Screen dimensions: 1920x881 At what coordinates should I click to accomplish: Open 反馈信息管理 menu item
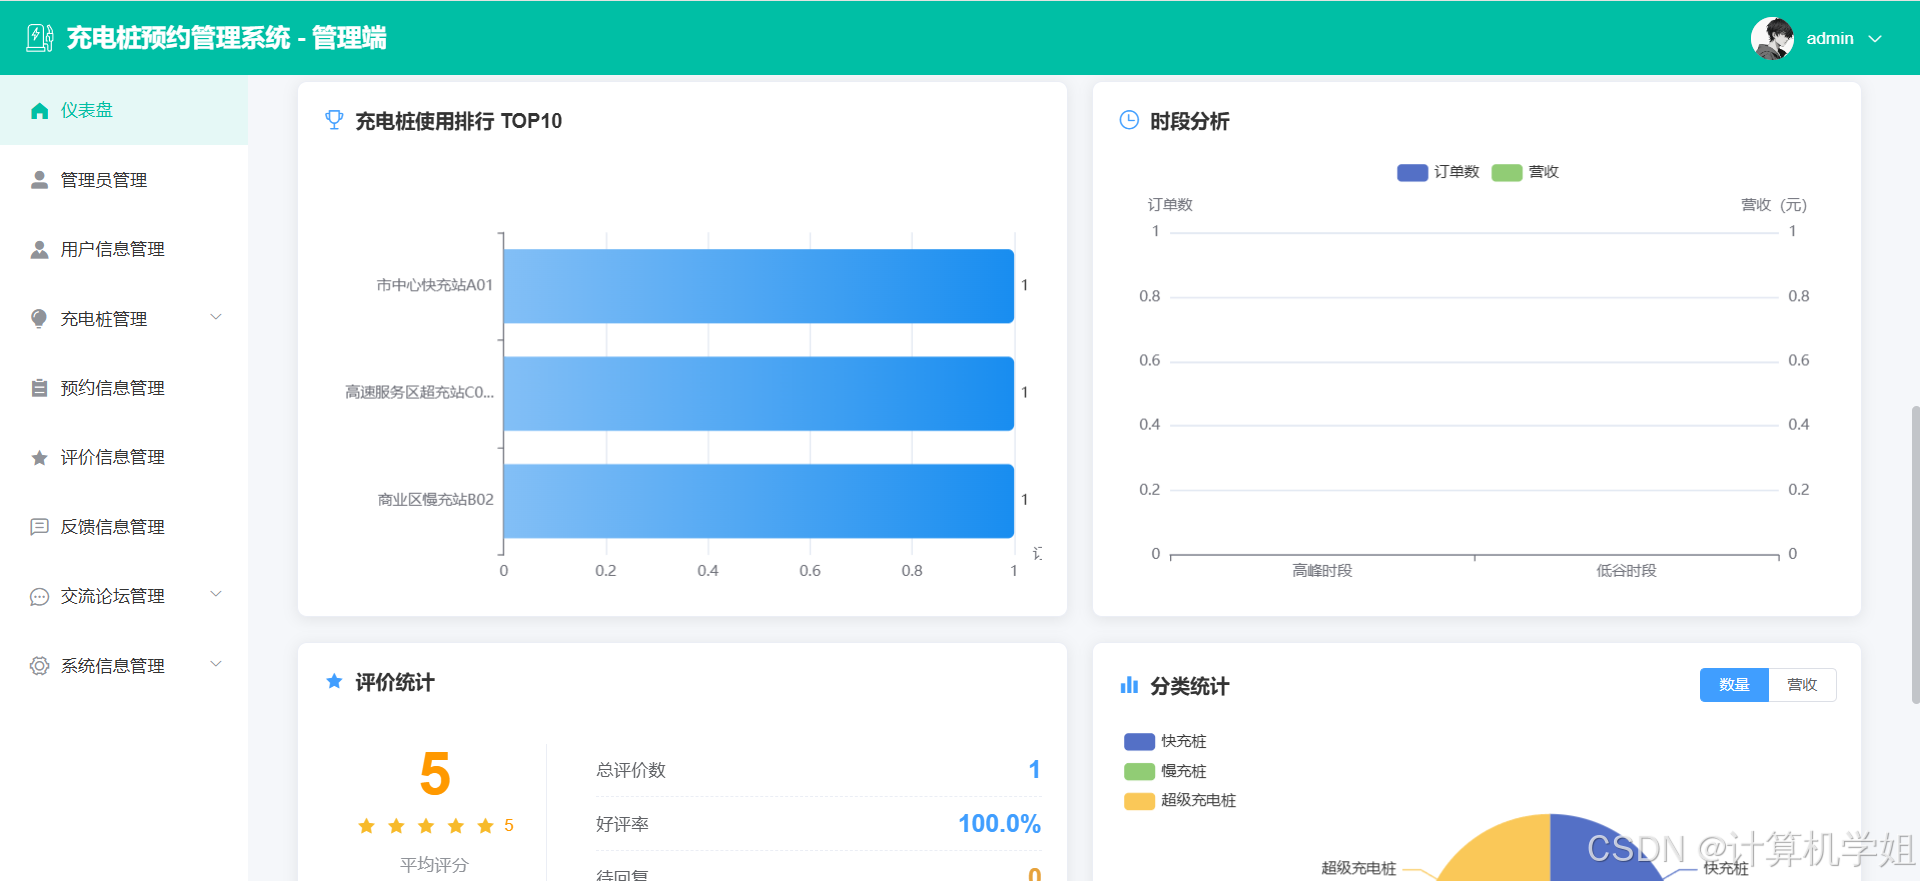[x=124, y=527]
